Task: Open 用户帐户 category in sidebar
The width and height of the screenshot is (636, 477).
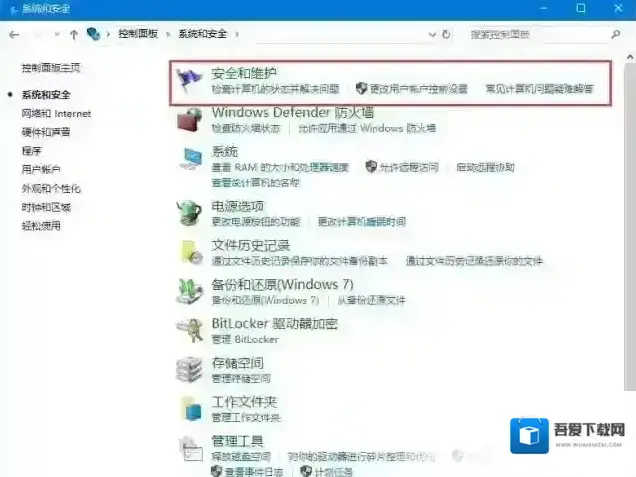Action: (x=41, y=170)
